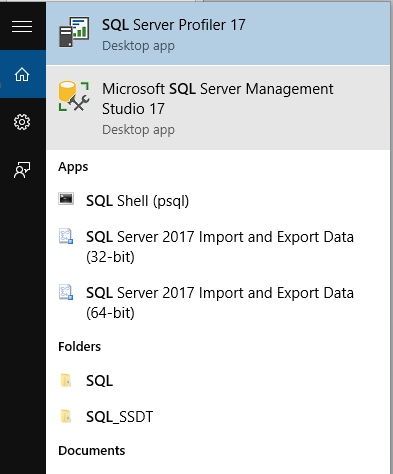
Task: Launch SQL Server Profiler 17
Action: 218,33
